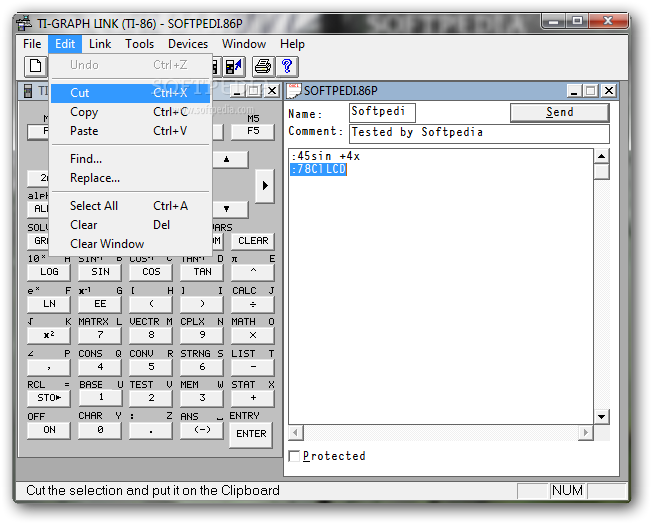Click the negative (-) calculator key
The height and width of the screenshot is (524, 652).
coord(202,430)
